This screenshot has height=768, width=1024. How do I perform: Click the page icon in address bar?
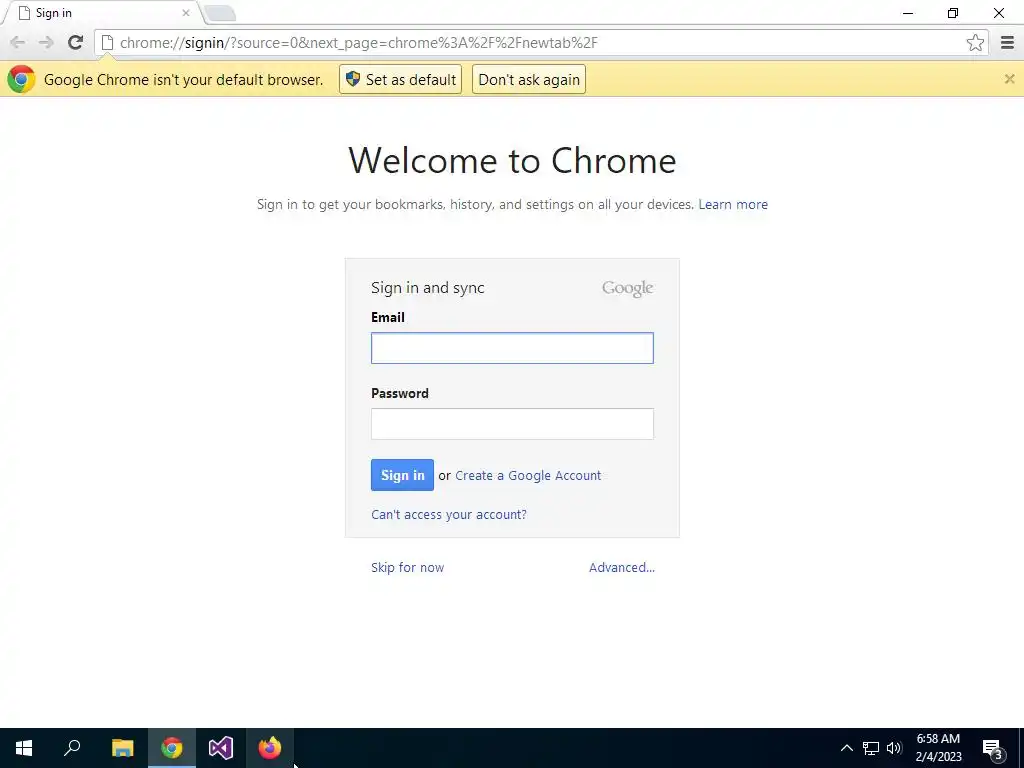(107, 42)
